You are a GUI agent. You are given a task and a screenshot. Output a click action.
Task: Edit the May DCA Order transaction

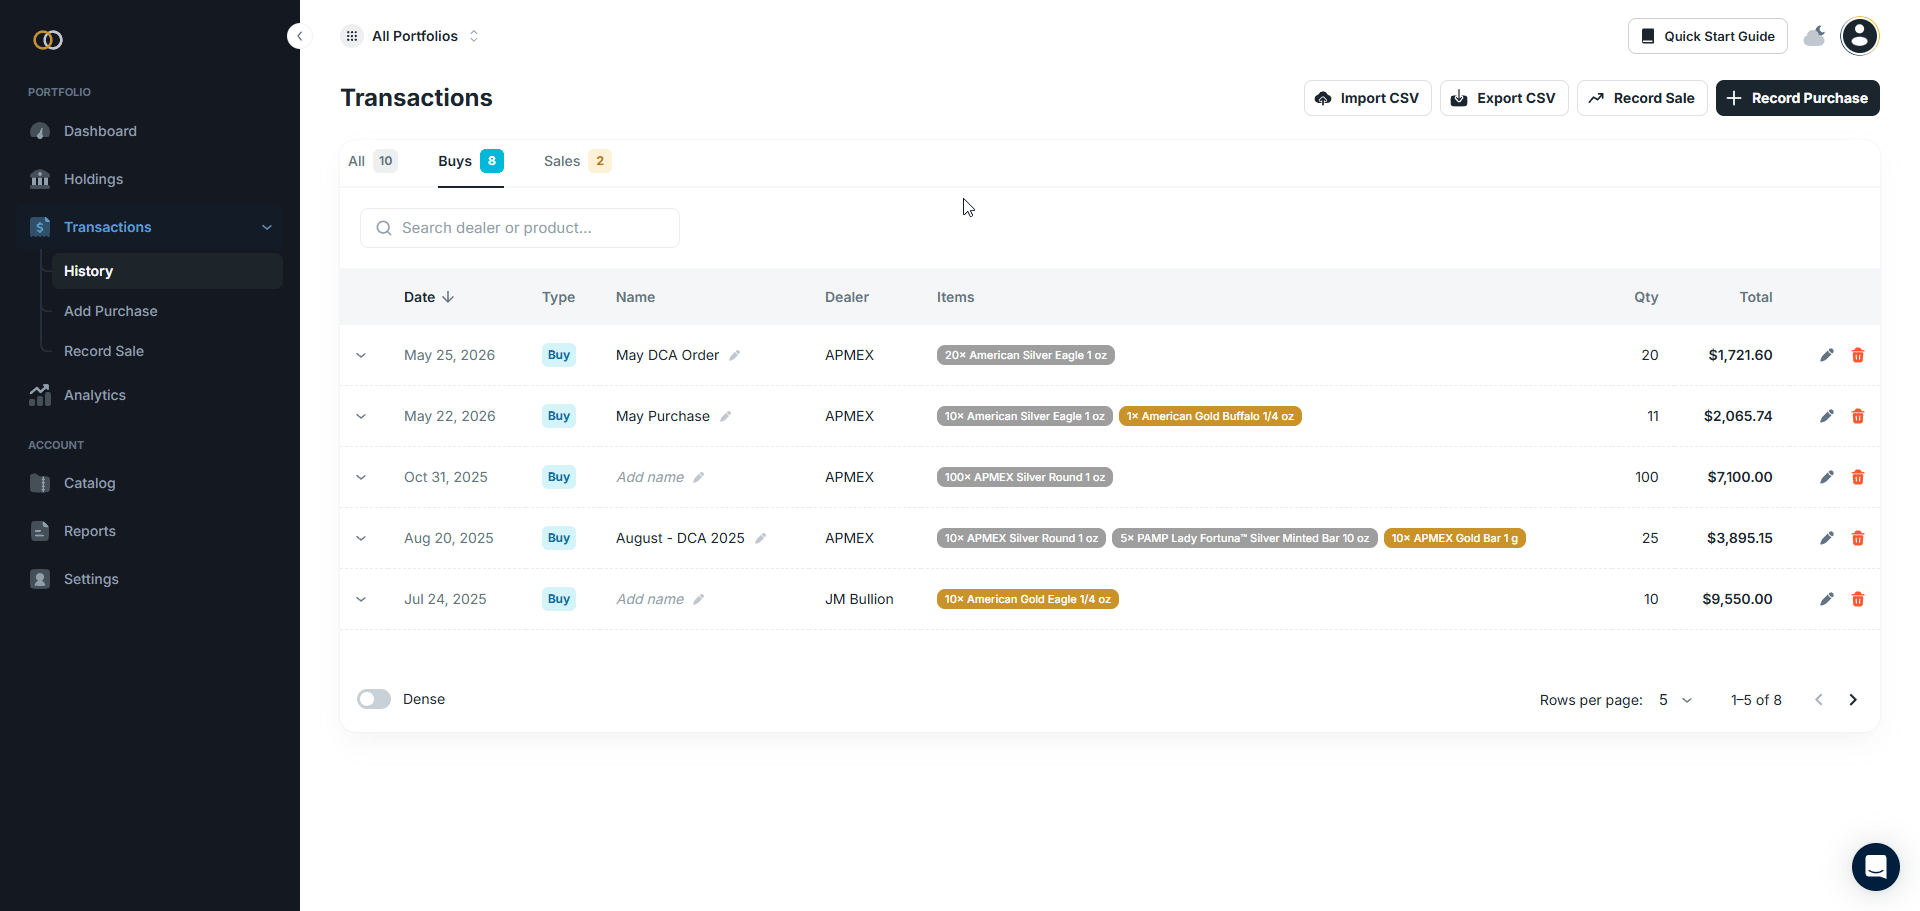coord(1827,355)
